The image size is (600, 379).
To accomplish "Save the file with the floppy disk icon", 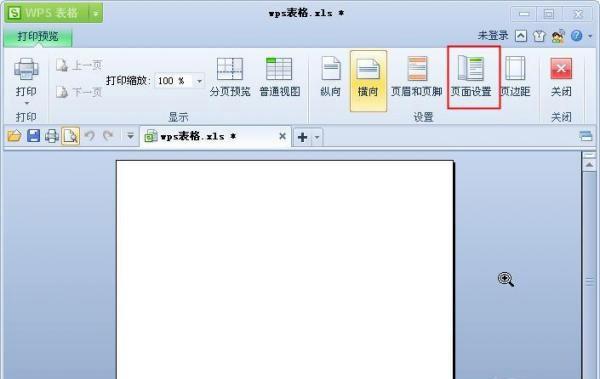I will point(33,136).
